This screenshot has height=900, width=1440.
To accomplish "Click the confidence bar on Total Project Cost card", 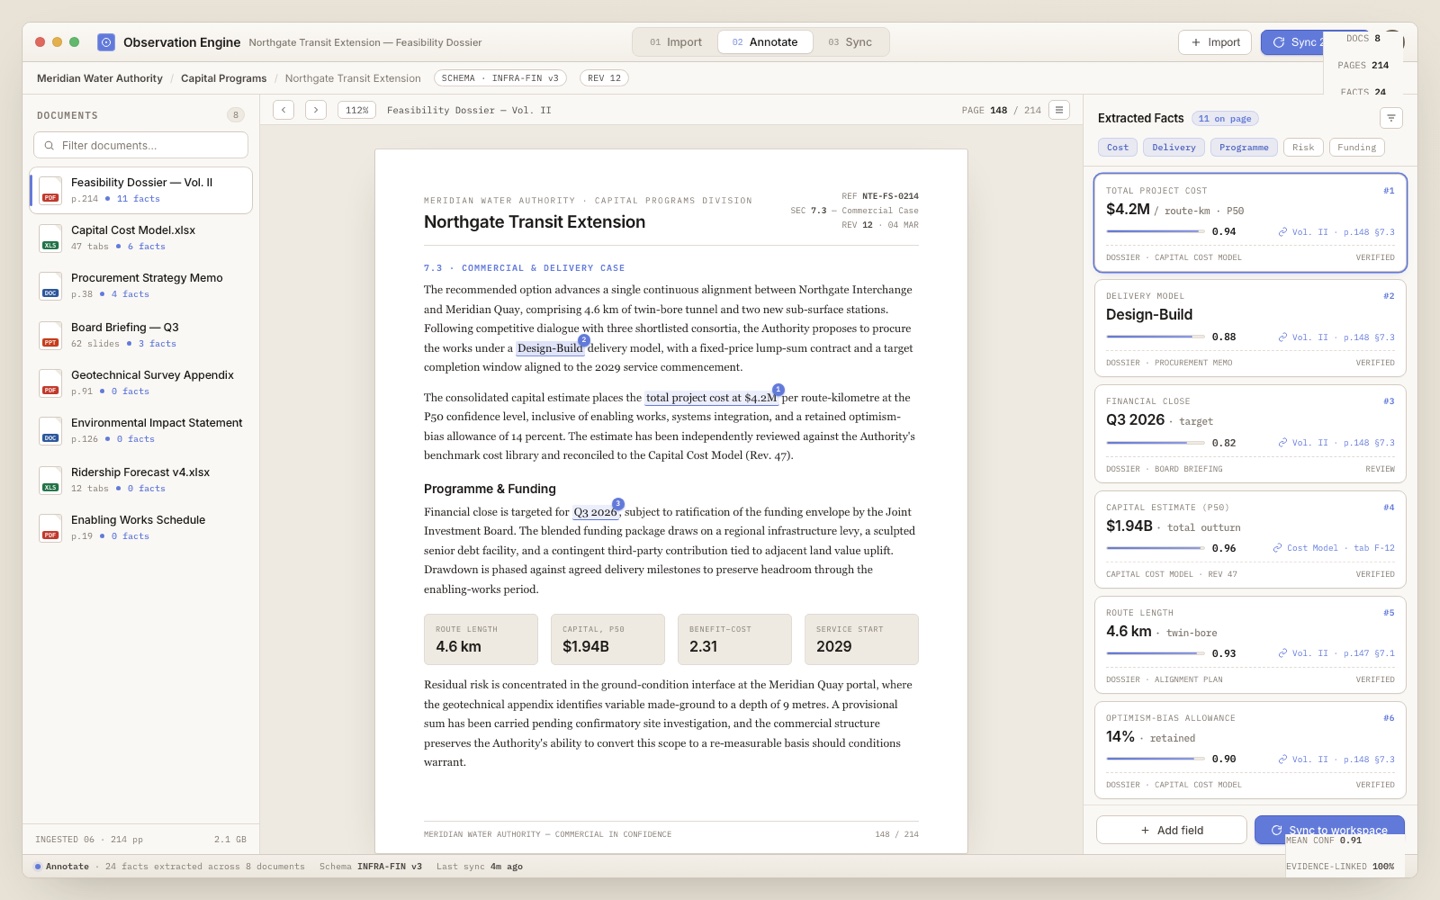I will [x=1155, y=232].
